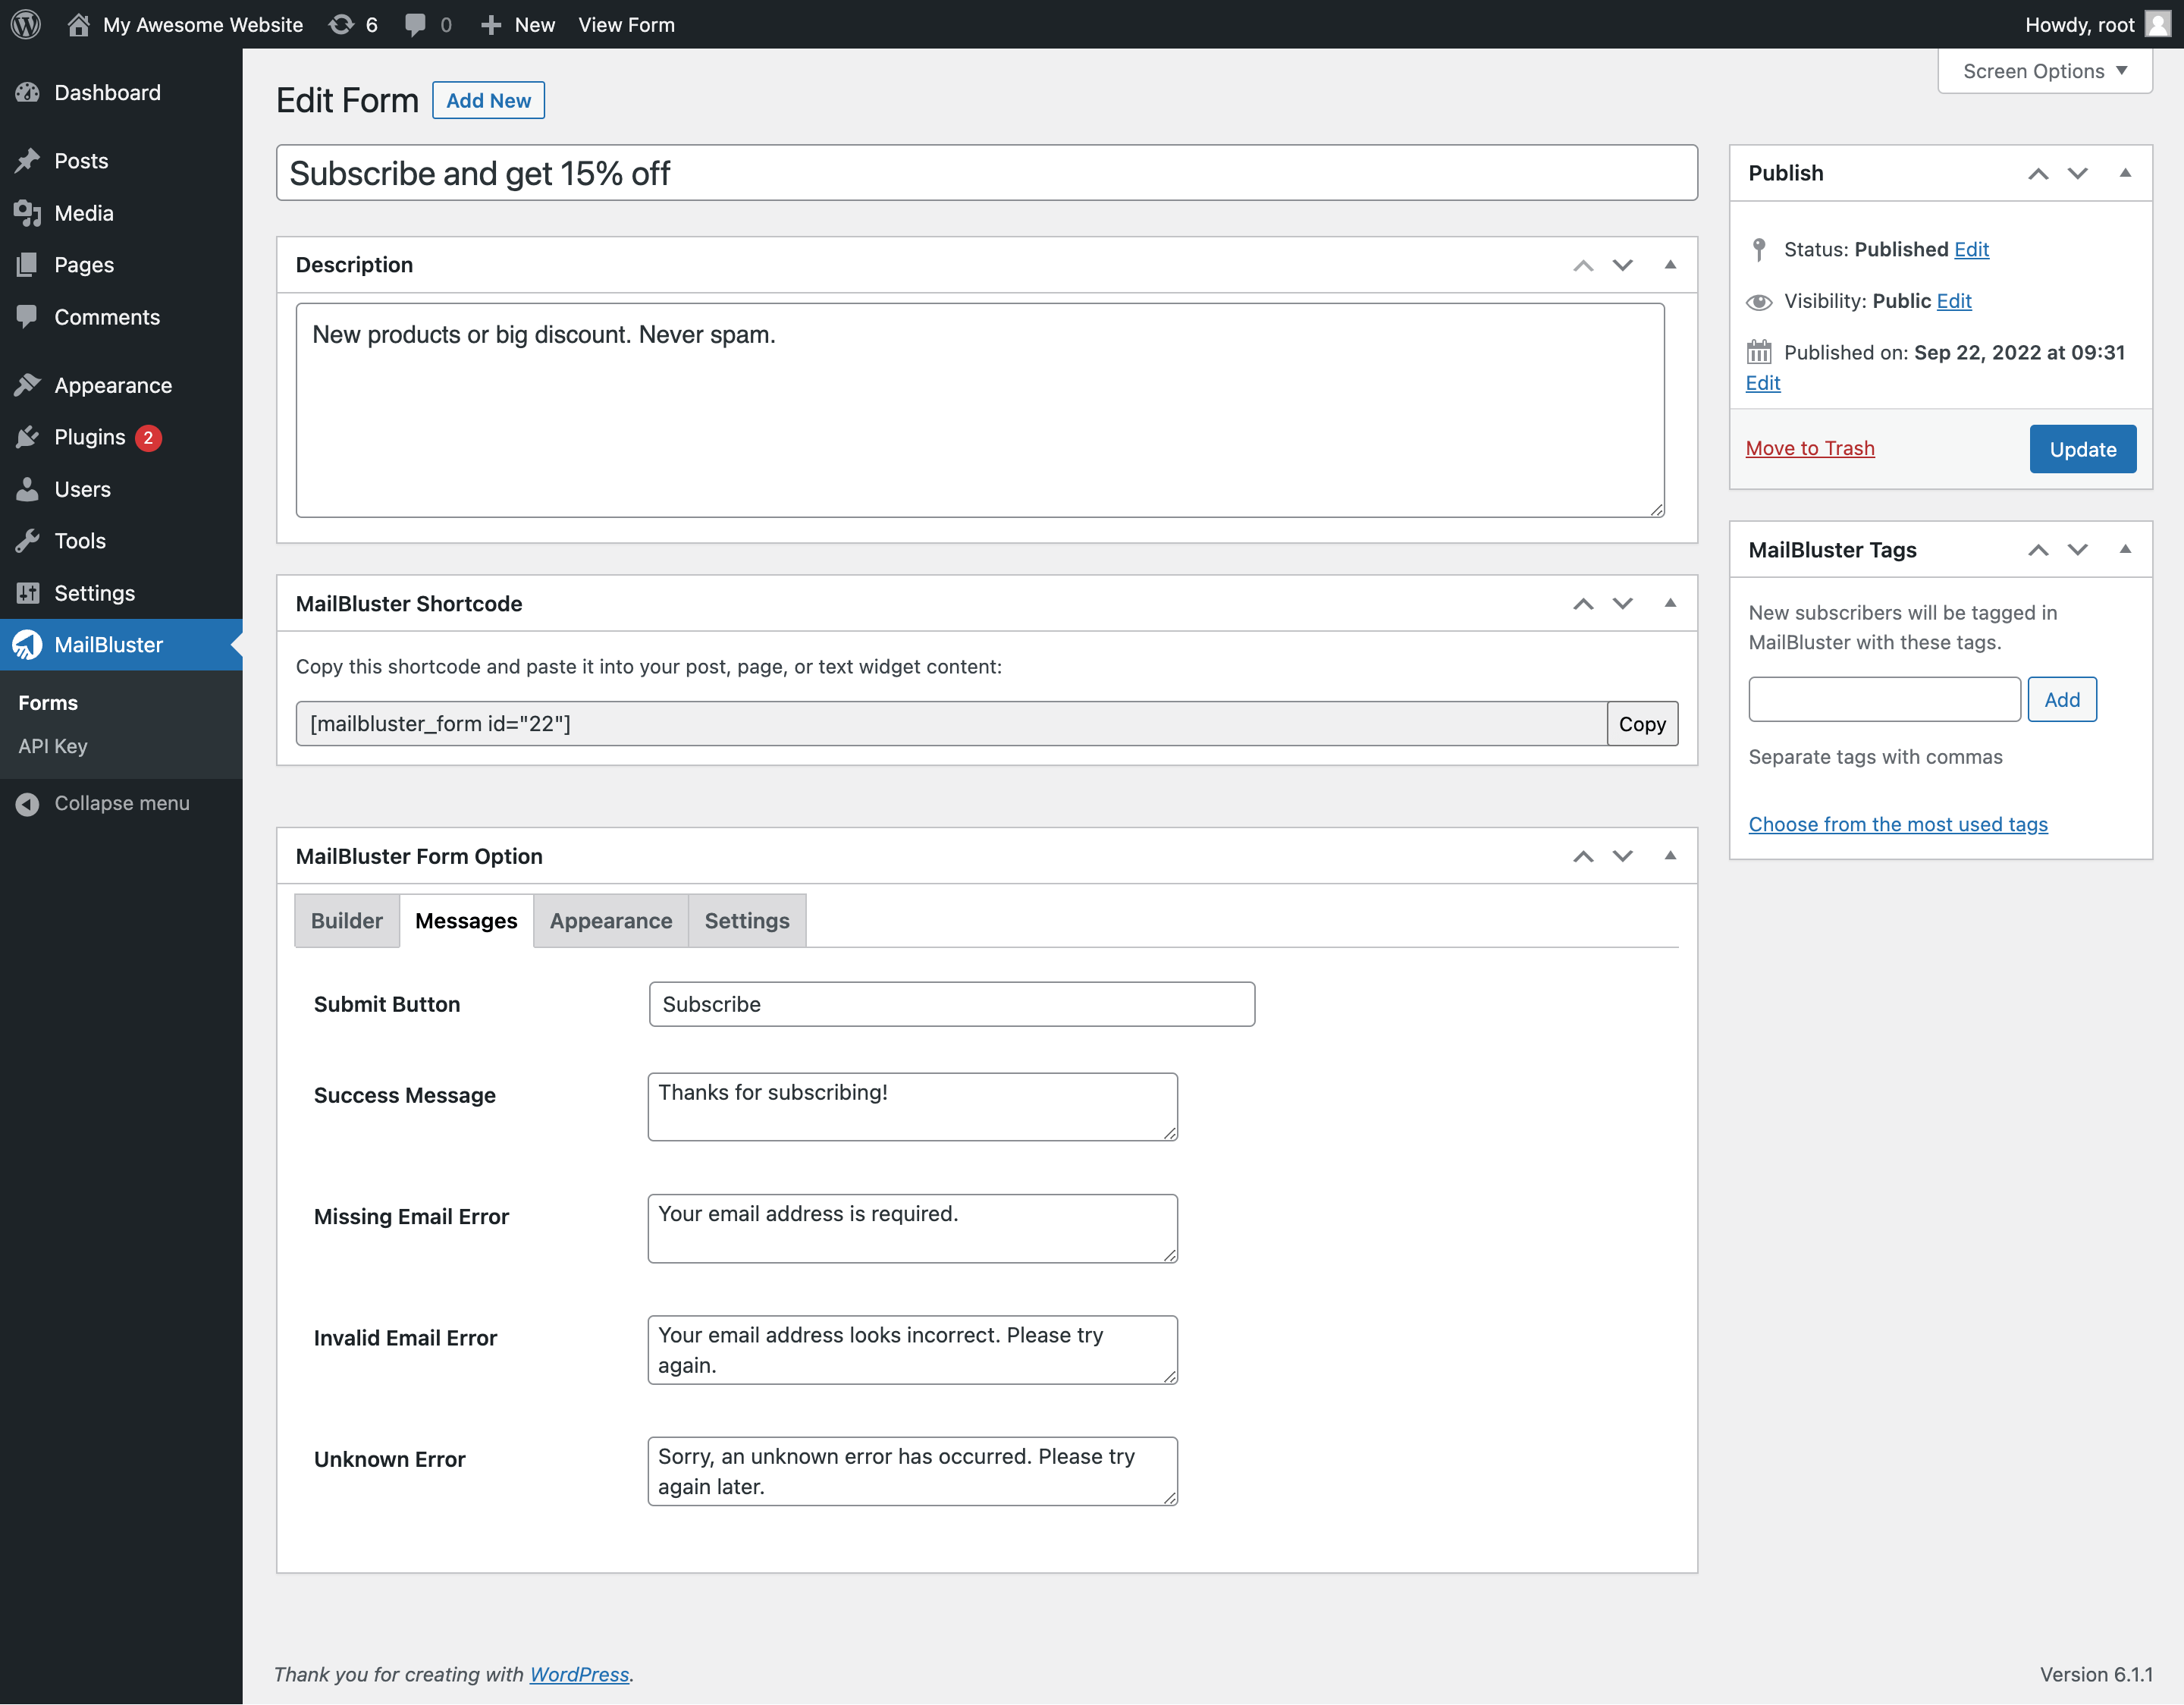This screenshot has height=1705, width=2184.
Task: Collapse the Publish panel
Action: coord(2125,173)
